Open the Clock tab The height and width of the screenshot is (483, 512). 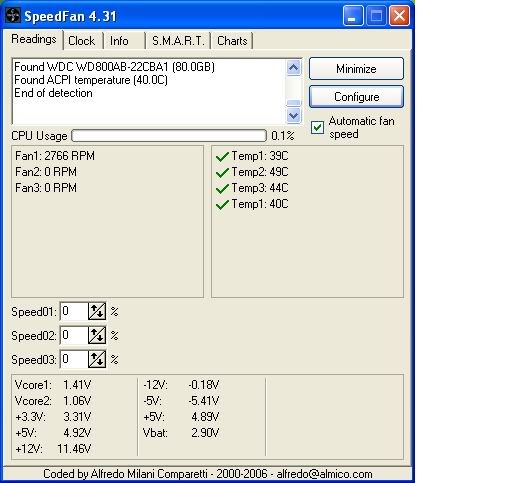point(82,41)
